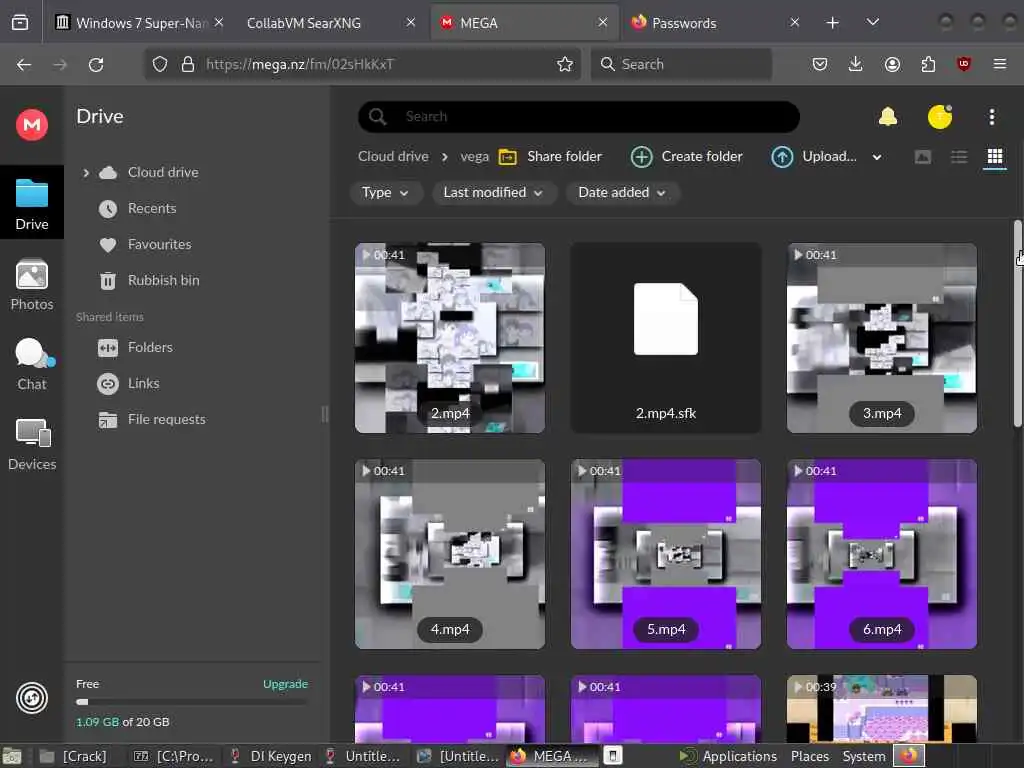Switch to list view
Viewport: 1024px width, 768px height.
pos(959,157)
